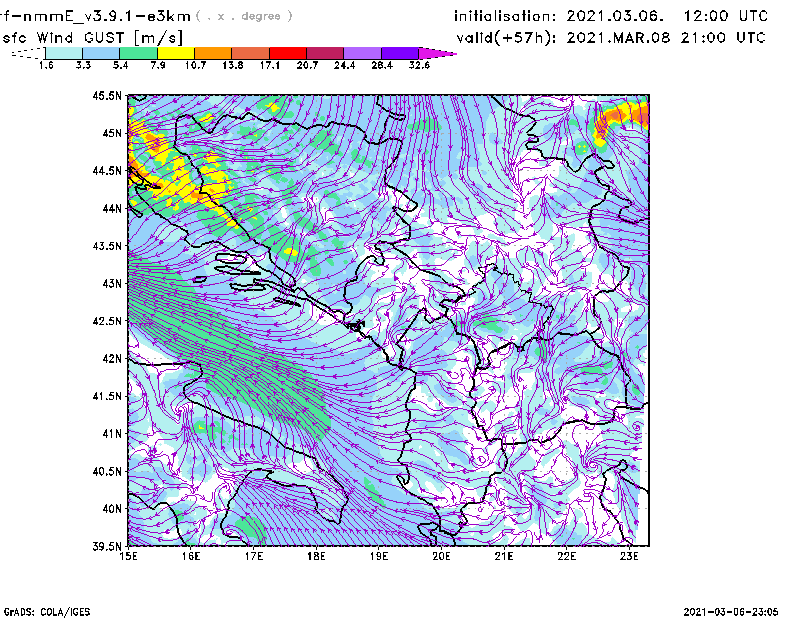Click the '43.5N' latitude label

107,246
